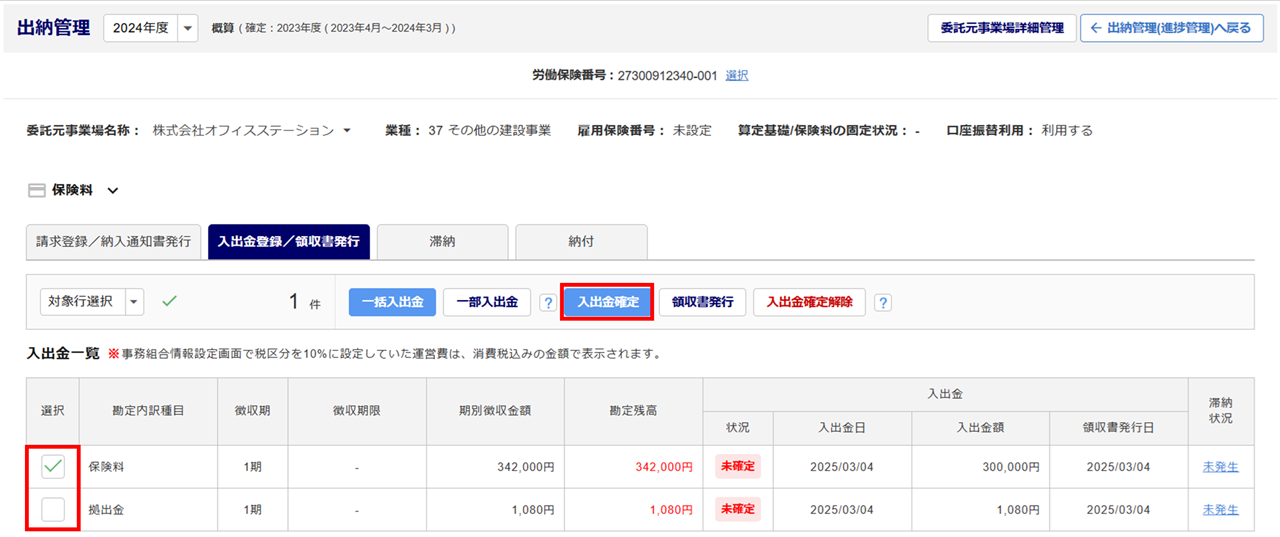Check the 拠出金 row checkbox
The image size is (1280, 537).
[x=53, y=509]
